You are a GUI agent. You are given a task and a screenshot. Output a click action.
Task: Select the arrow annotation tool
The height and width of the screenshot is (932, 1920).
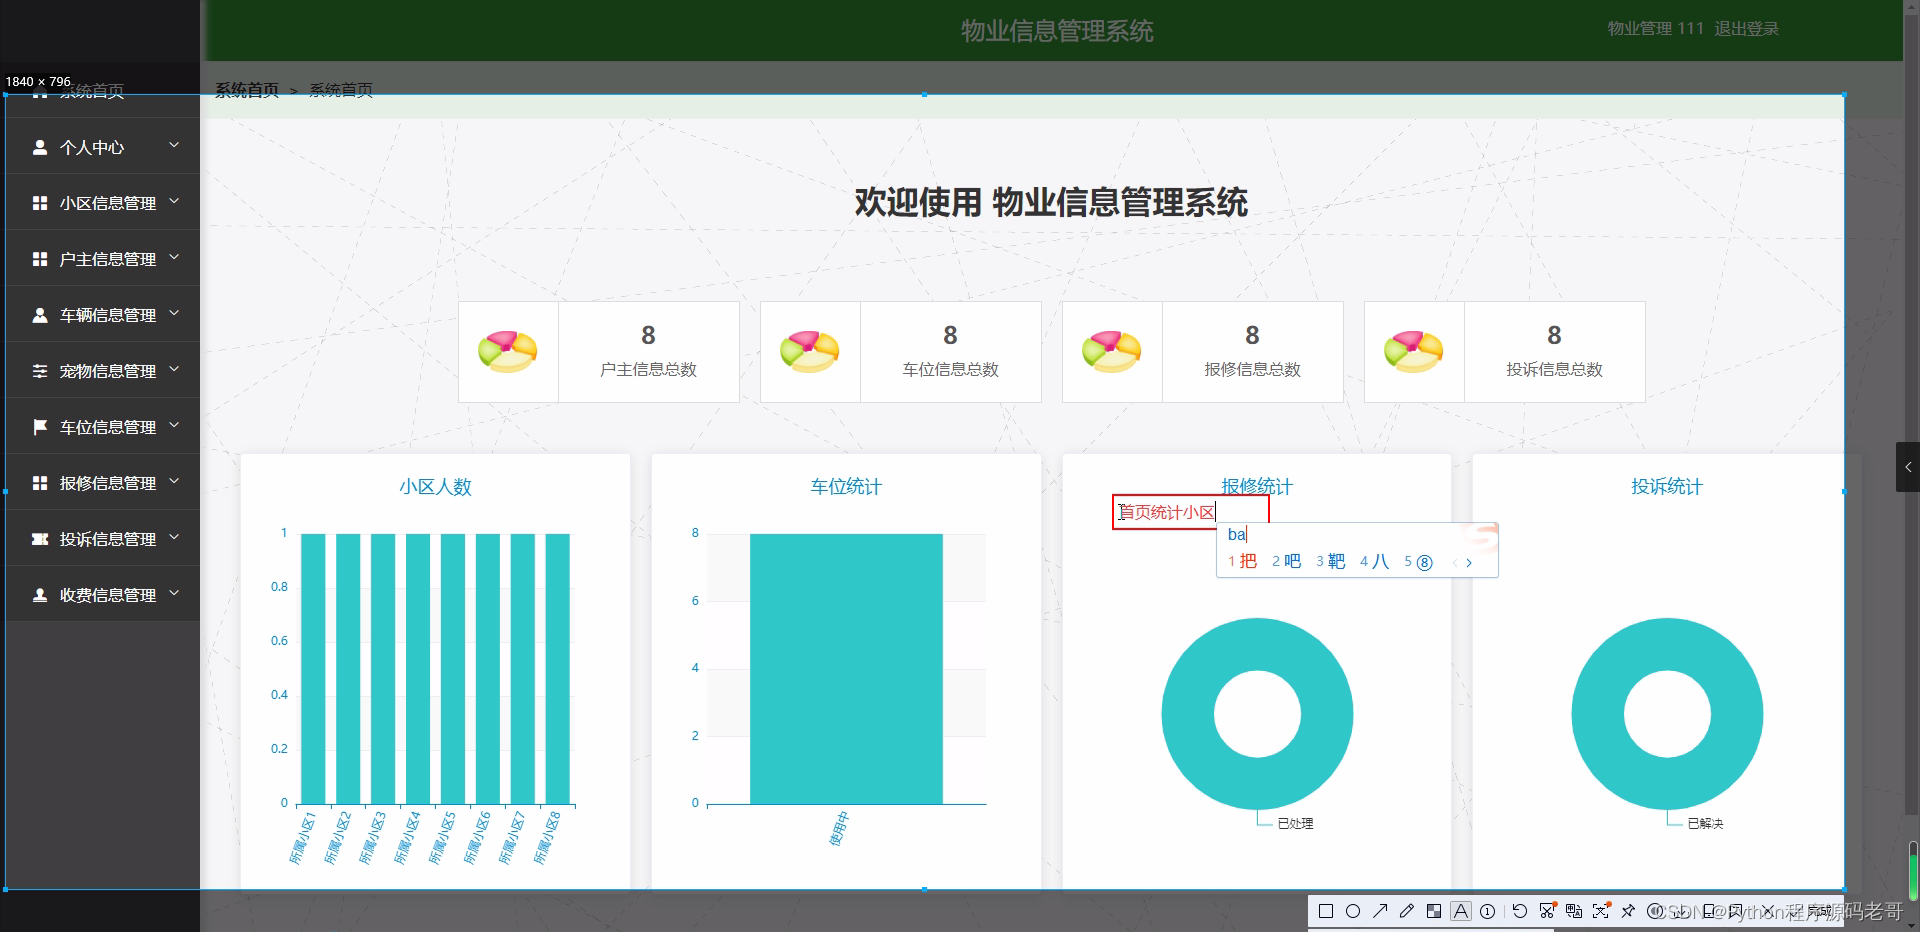pyautogui.click(x=1380, y=911)
